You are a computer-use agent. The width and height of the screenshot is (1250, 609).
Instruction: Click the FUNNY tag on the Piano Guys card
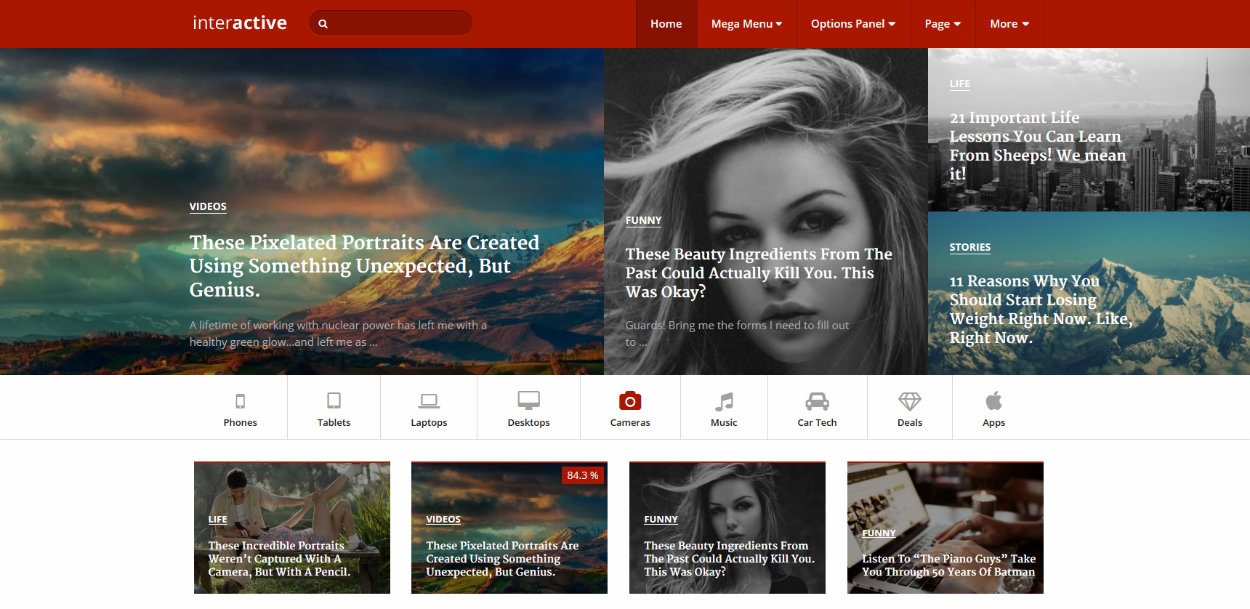click(x=879, y=534)
